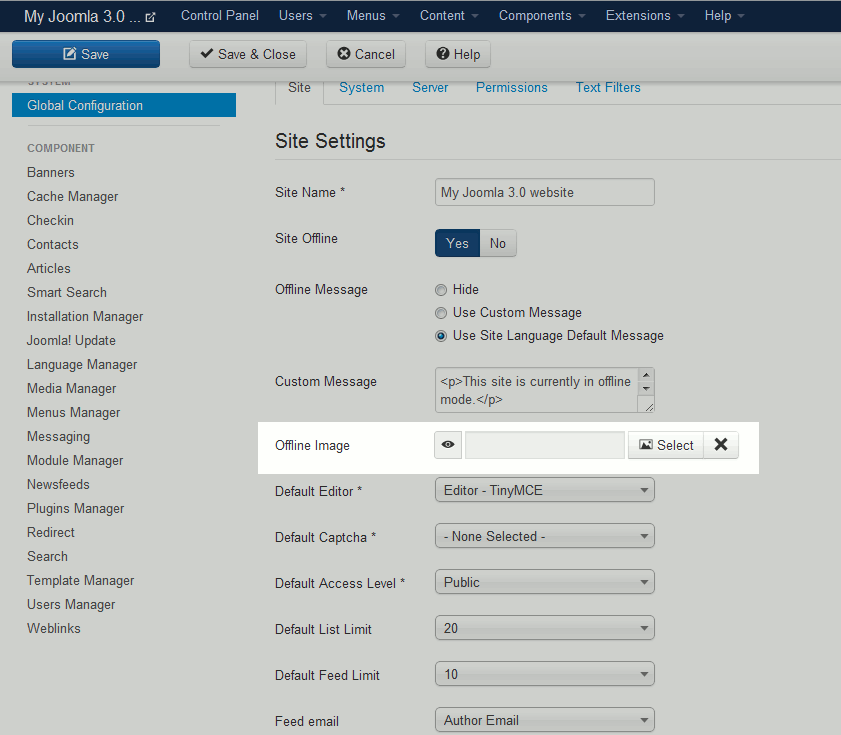Open Users Manager settings
The width and height of the screenshot is (841, 735).
tap(71, 605)
